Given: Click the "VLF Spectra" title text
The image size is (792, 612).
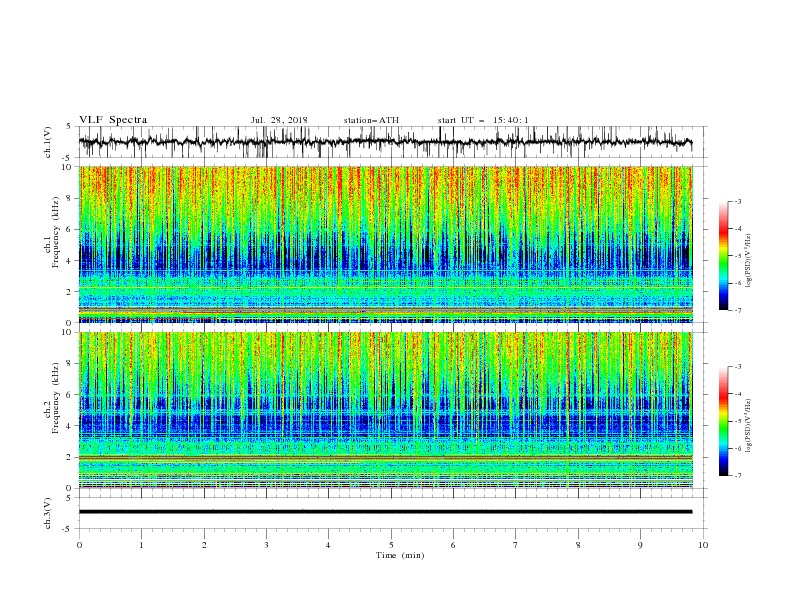Looking at the screenshot, I should coord(113,120).
